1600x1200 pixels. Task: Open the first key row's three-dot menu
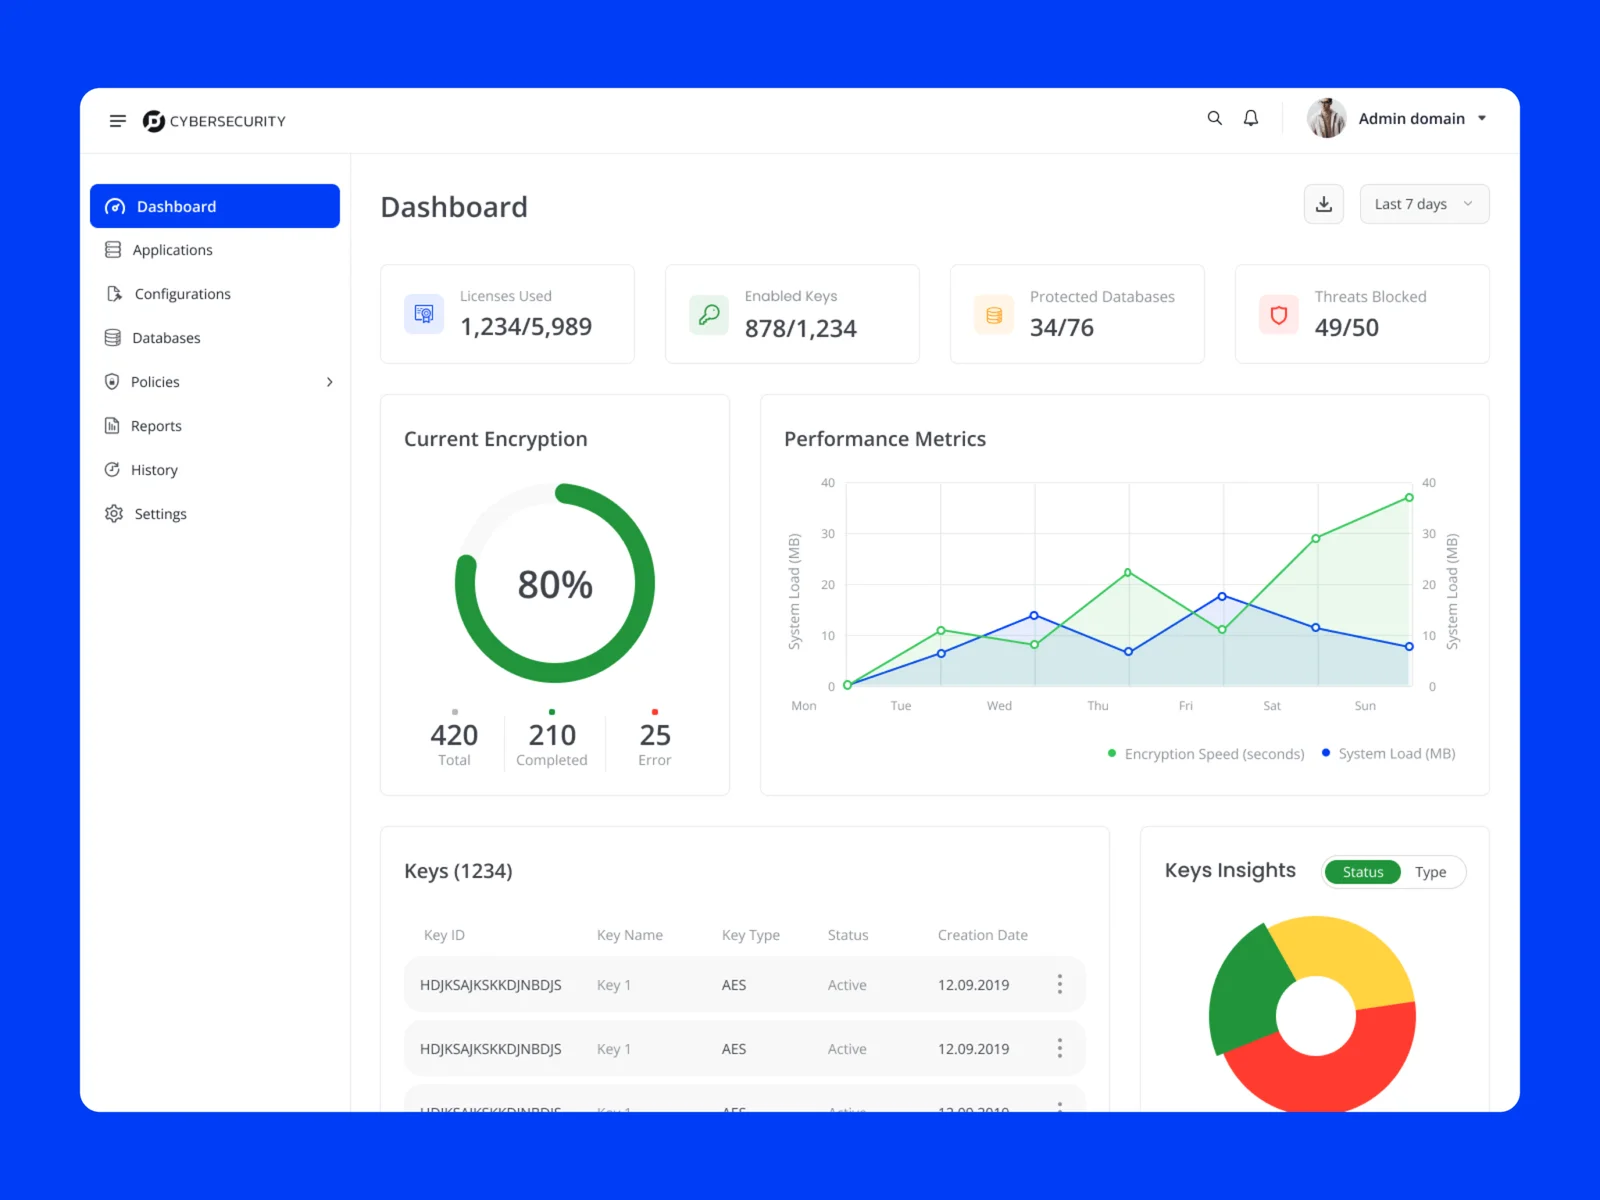point(1059,985)
